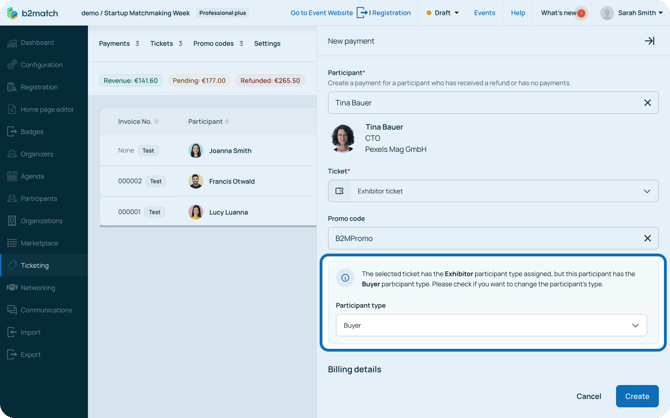Collapse the New payment side panel

point(649,41)
